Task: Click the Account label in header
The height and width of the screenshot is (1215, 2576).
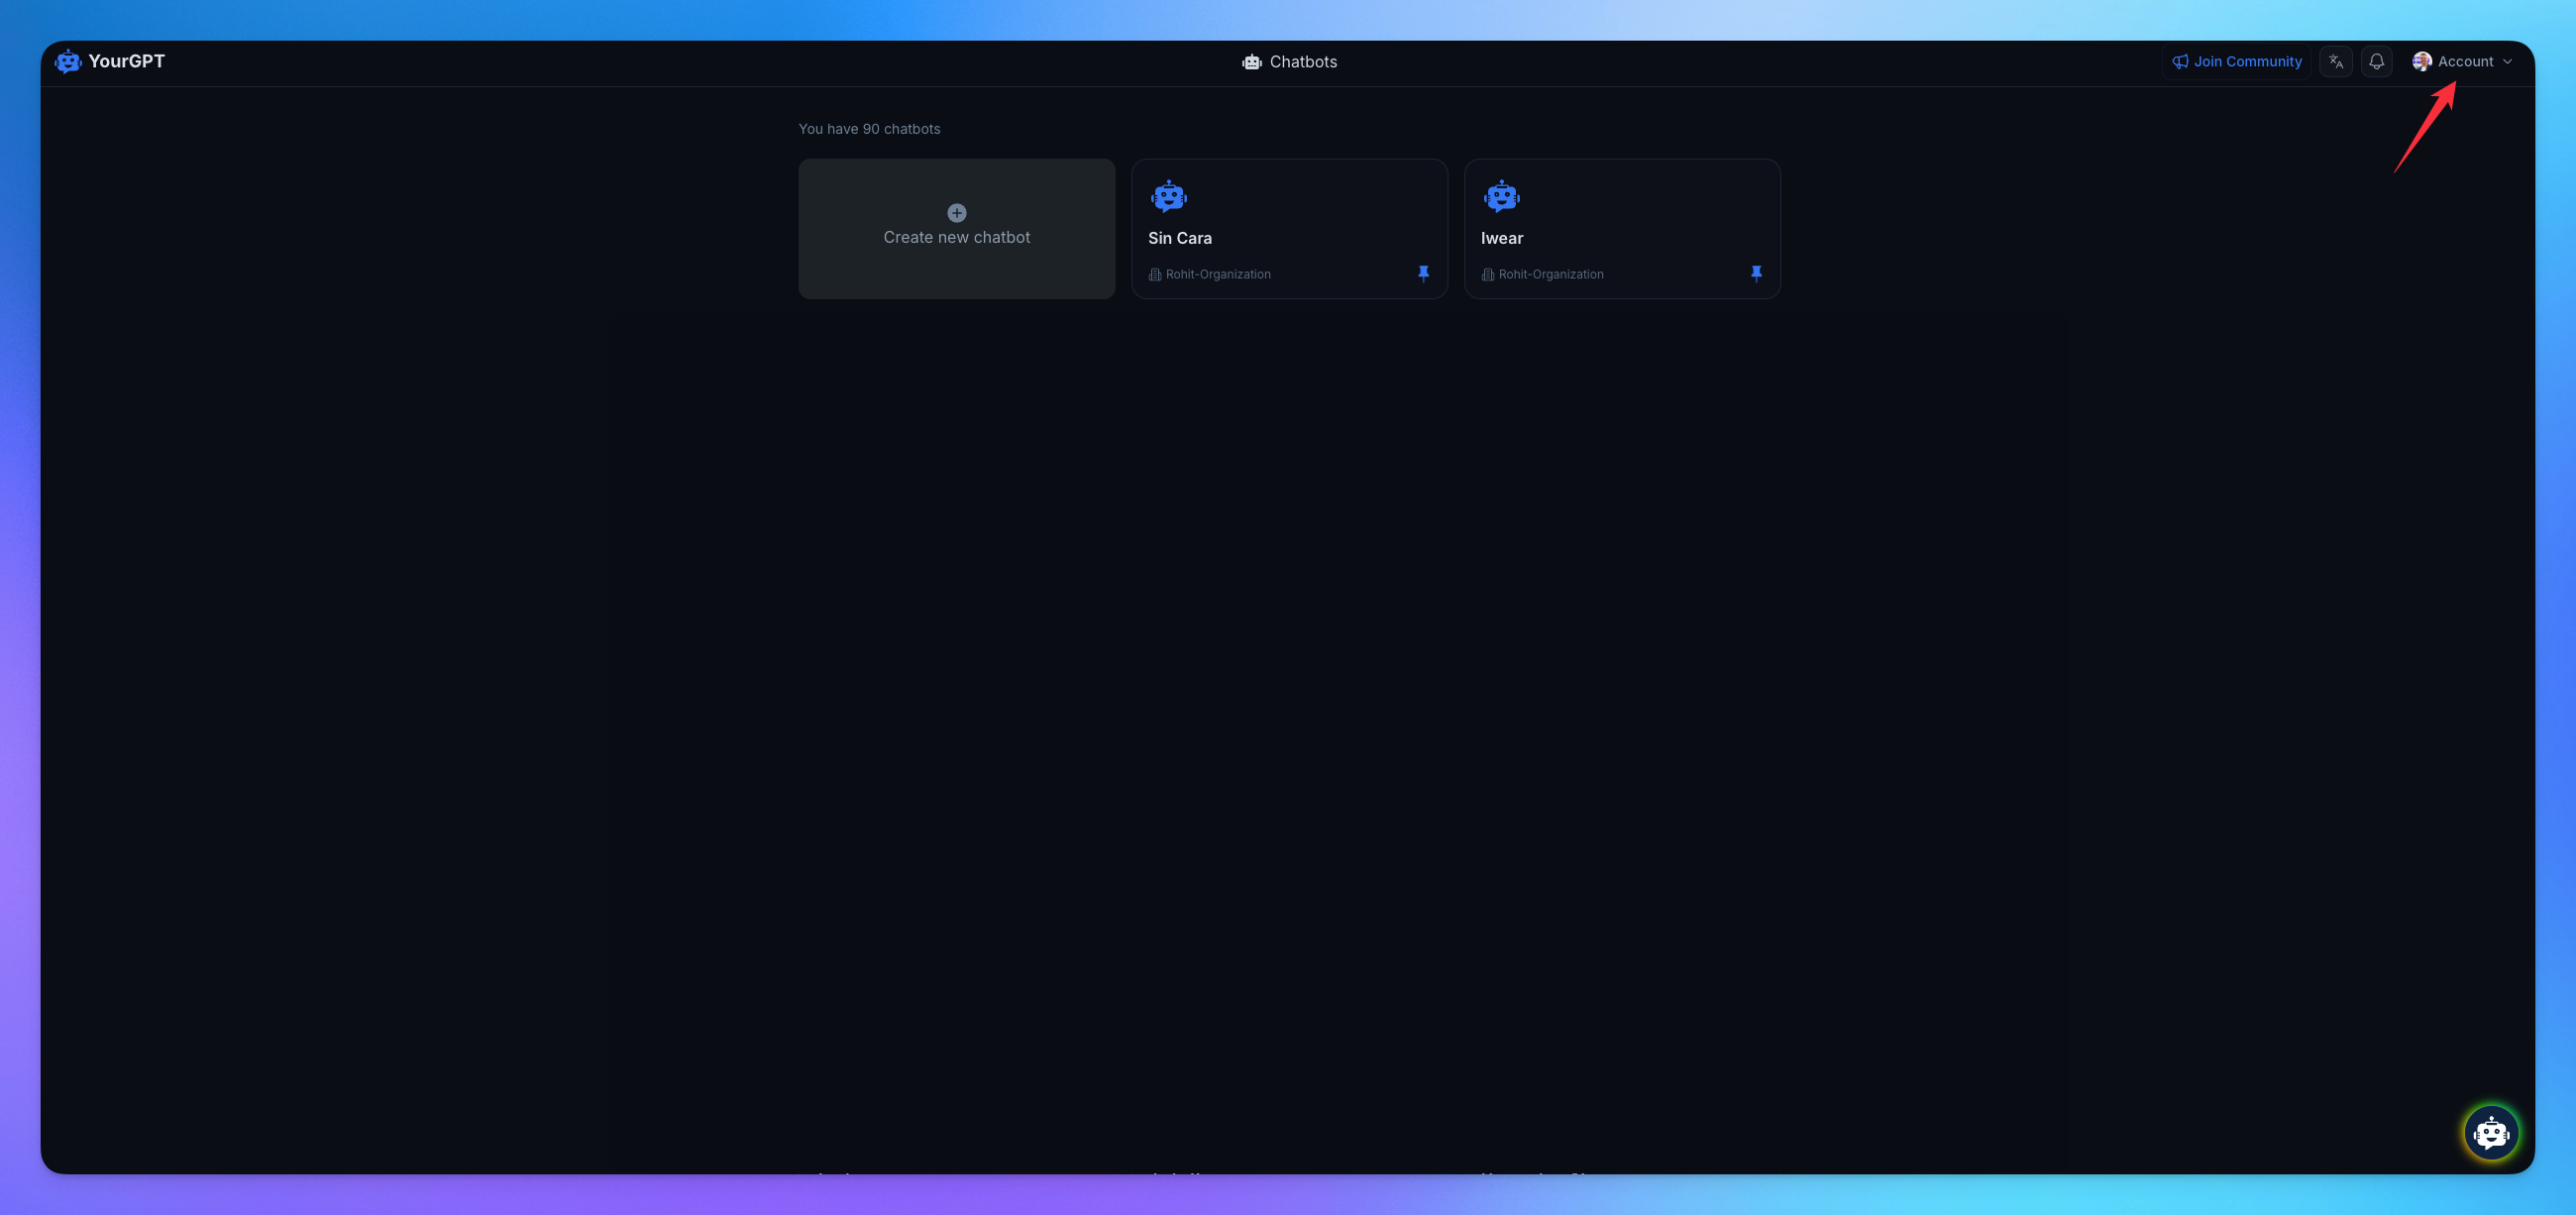Action: tap(2465, 61)
